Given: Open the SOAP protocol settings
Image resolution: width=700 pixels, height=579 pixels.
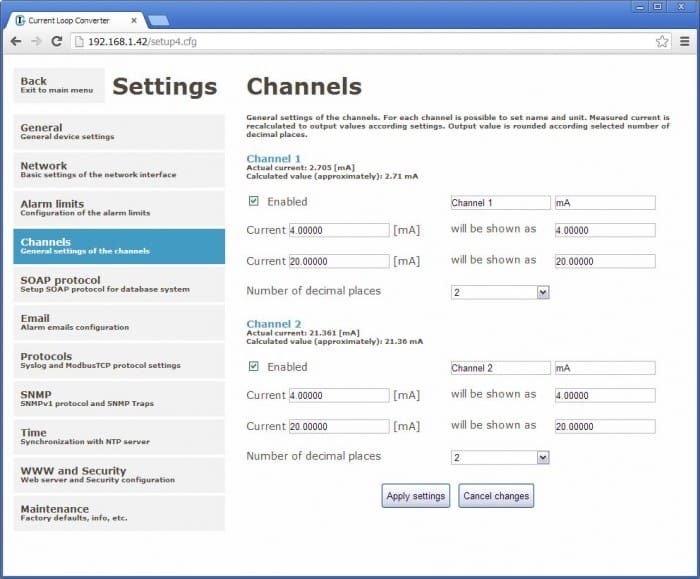Looking at the screenshot, I should click(x=118, y=284).
